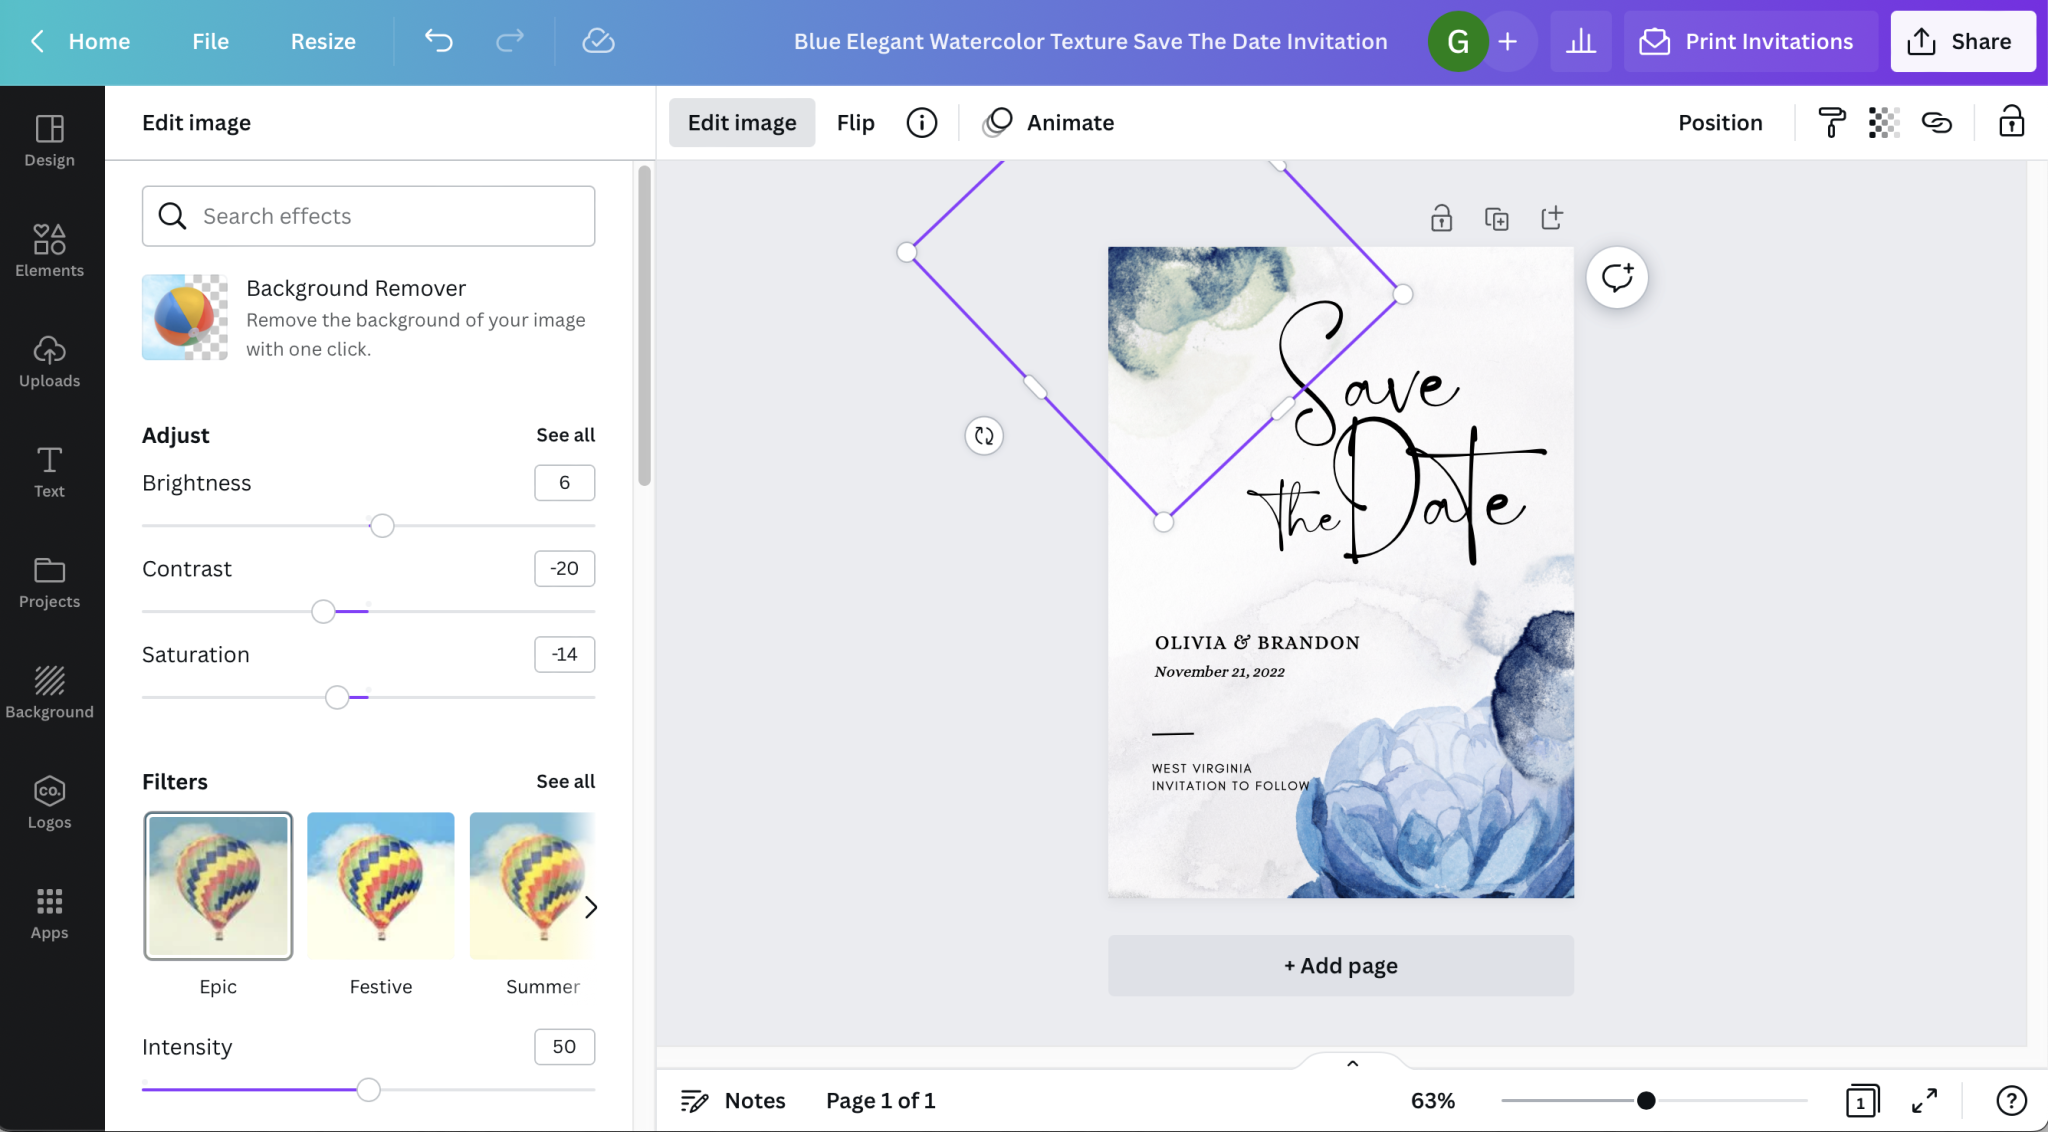Click the link chain icon
Image resolution: width=2048 pixels, height=1132 pixels.
pos(1937,122)
